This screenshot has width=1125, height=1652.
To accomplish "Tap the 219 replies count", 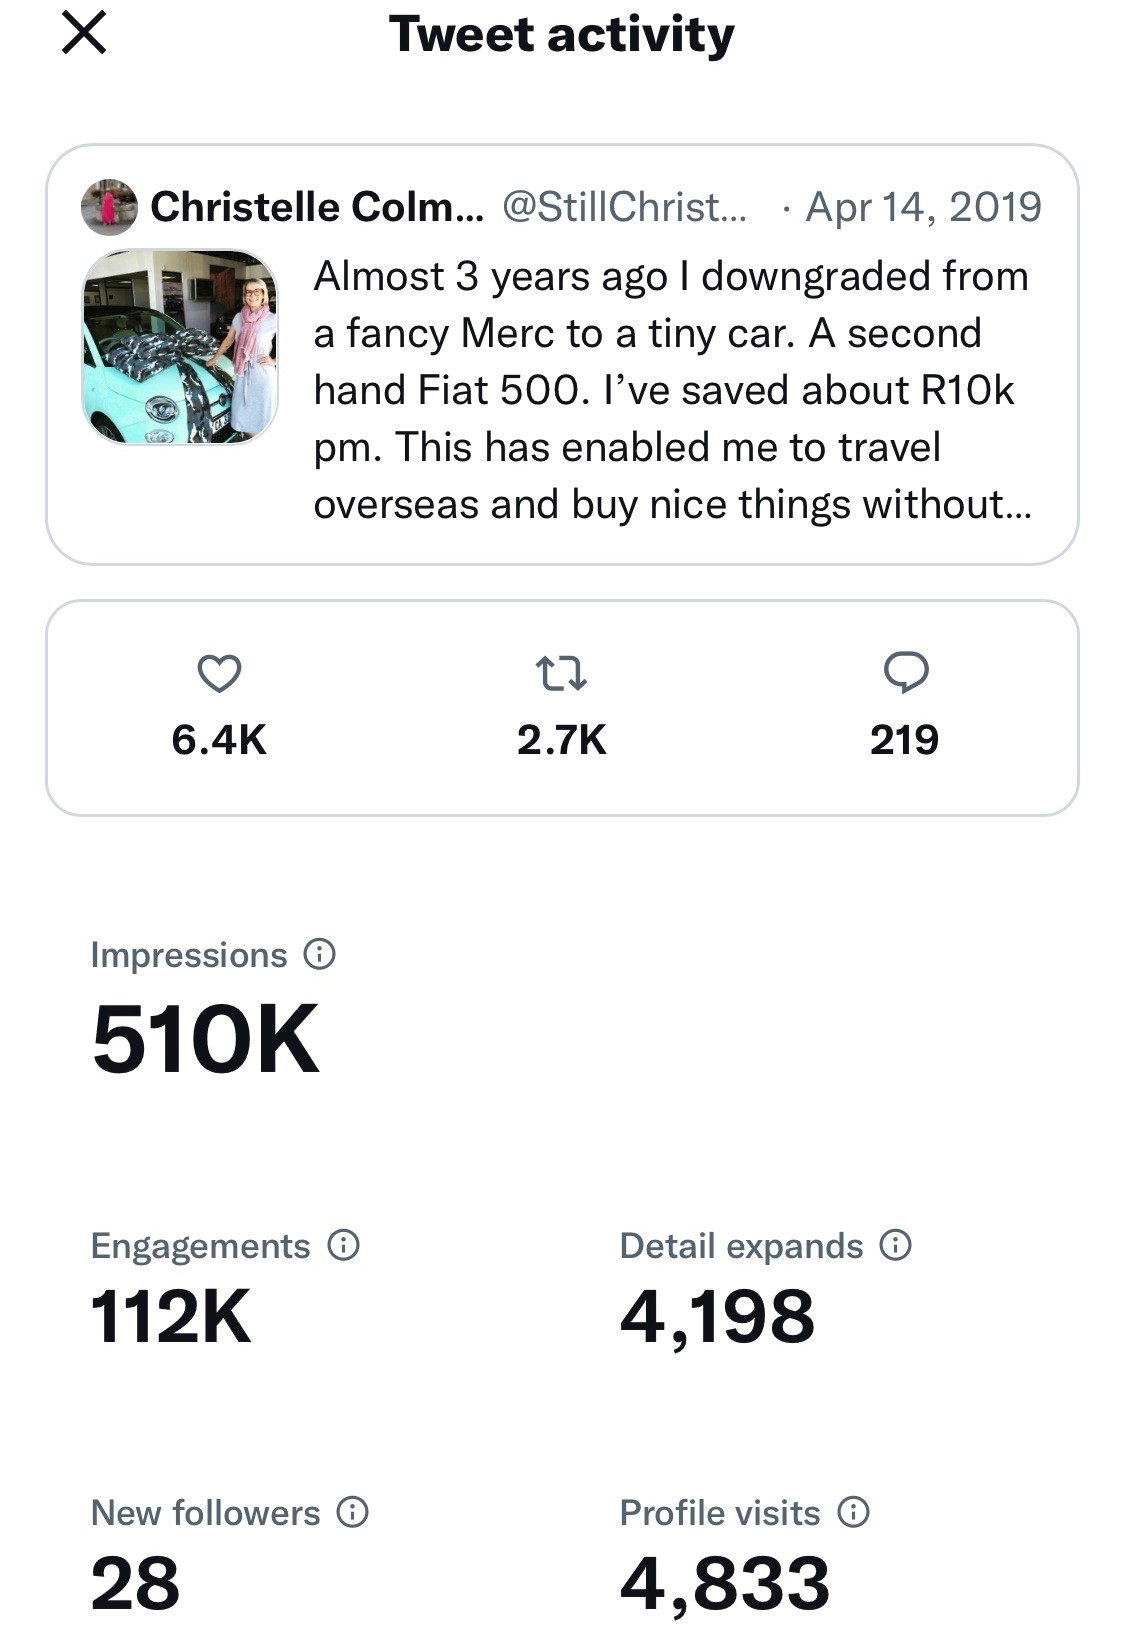I will [x=904, y=740].
